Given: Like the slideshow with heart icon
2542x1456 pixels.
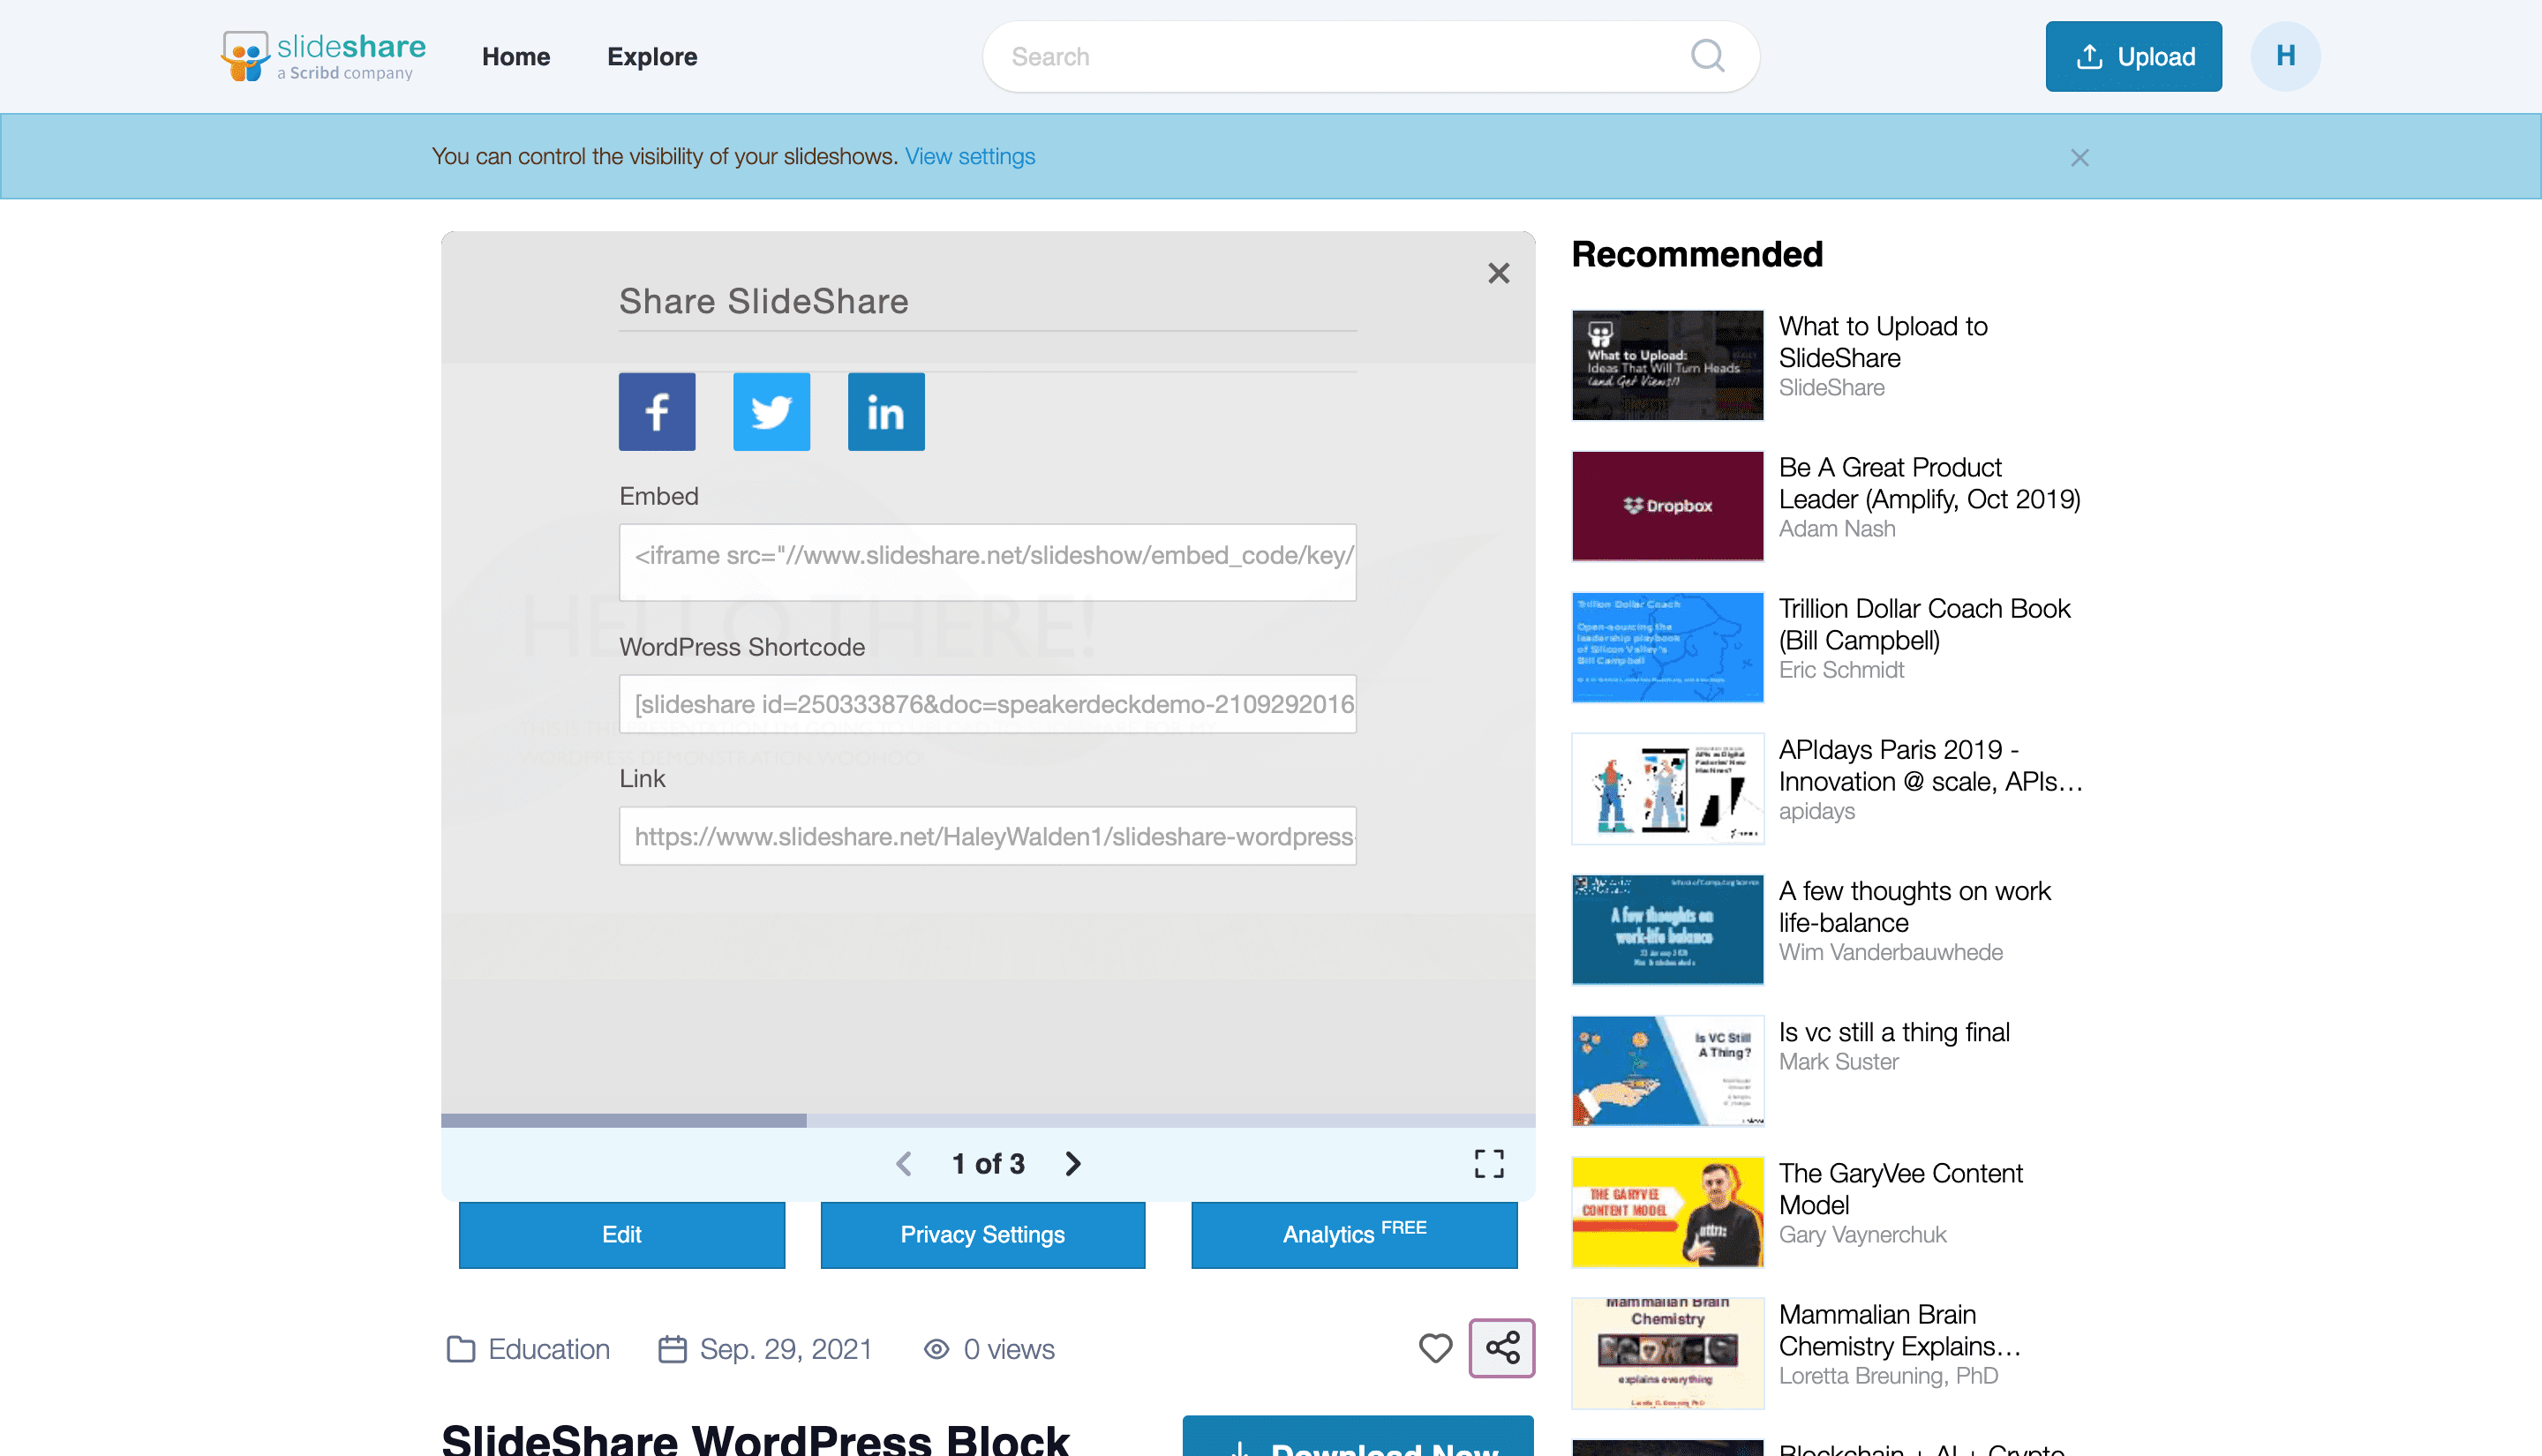Looking at the screenshot, I should 1435,1348.
